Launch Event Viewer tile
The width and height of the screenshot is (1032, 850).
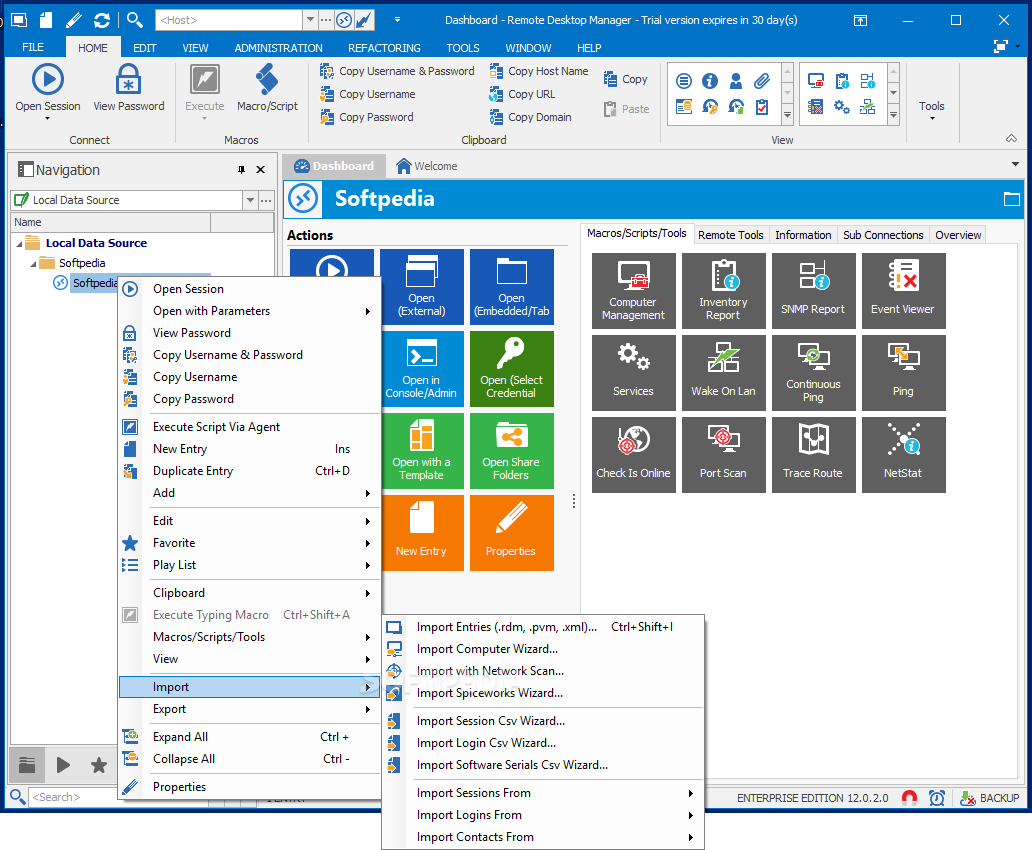click(904, 290)
